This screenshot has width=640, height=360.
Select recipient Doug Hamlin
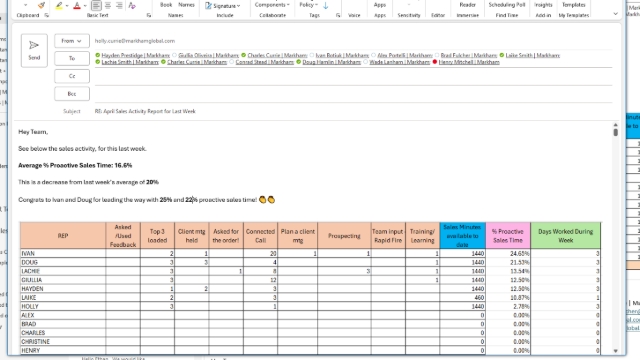pyautogui.click(x=331, y=62)
